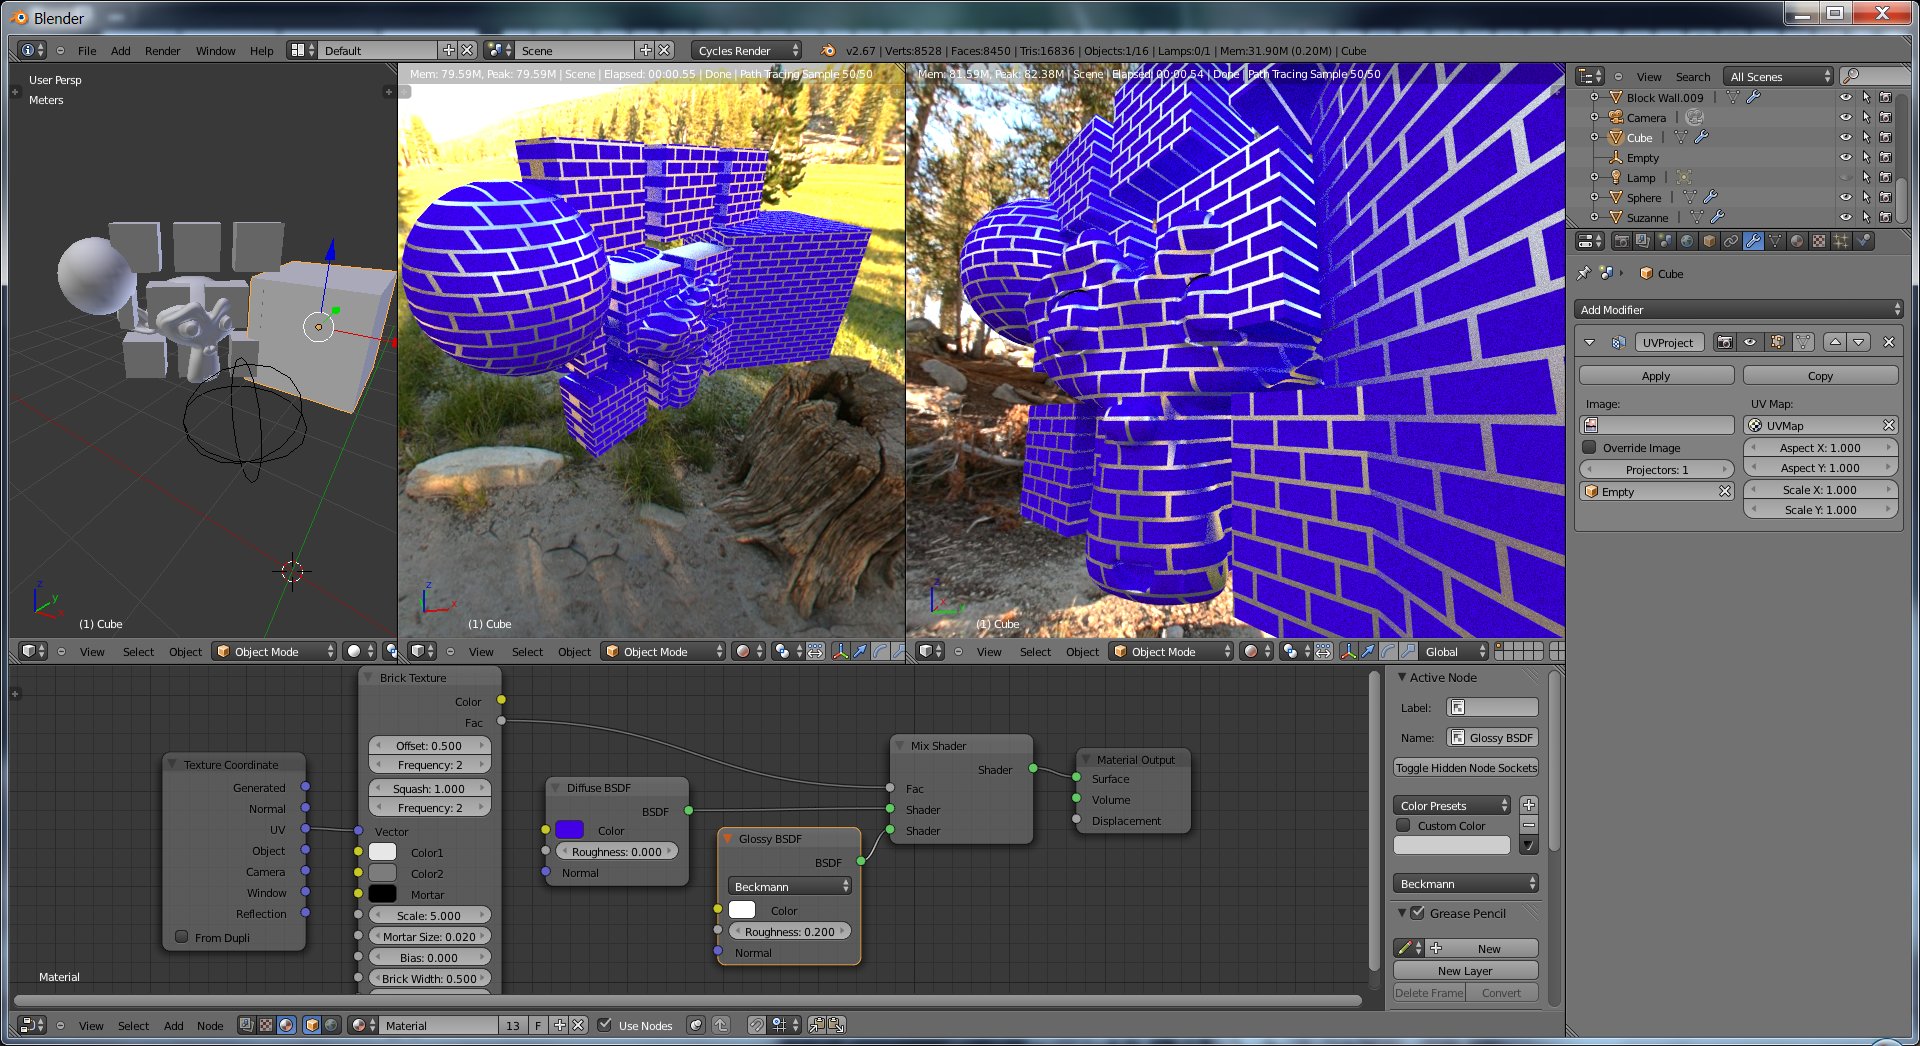This screenshot has width=1920, height=1046.
Task: Copy selected nodes to clipboard icon
Action: click(817, 1025)
